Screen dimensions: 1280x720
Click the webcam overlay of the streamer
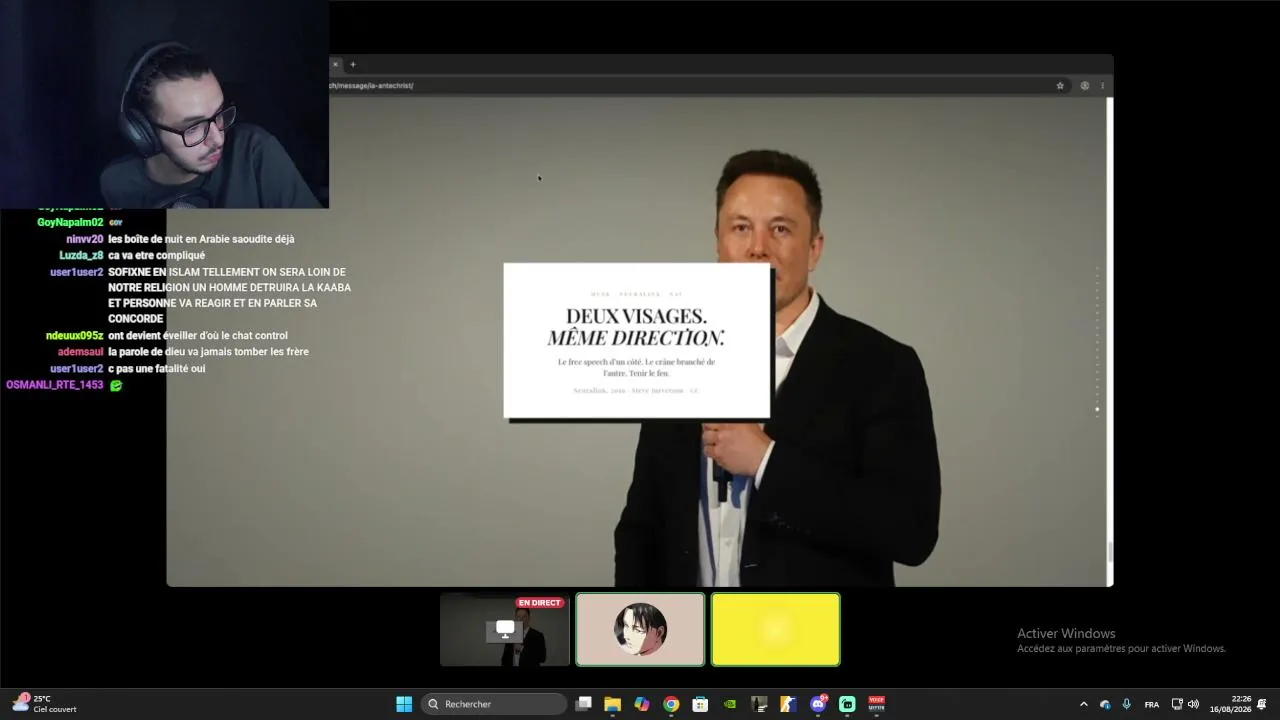tap(164, 104)
